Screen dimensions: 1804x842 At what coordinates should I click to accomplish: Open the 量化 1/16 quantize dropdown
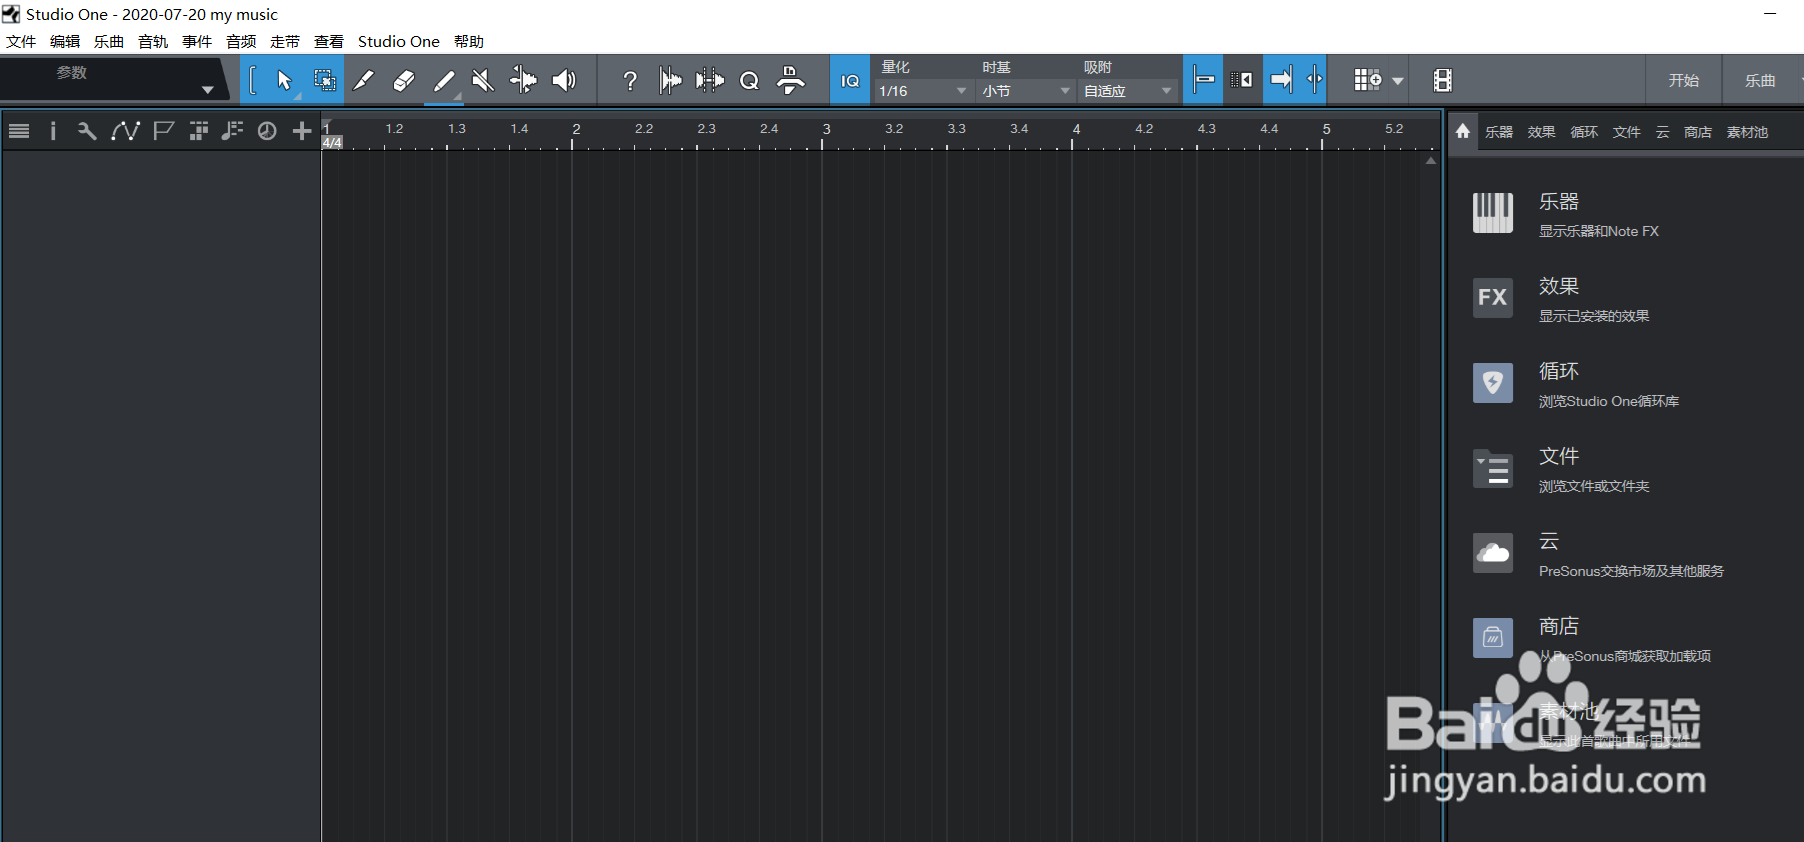point(922,91)
